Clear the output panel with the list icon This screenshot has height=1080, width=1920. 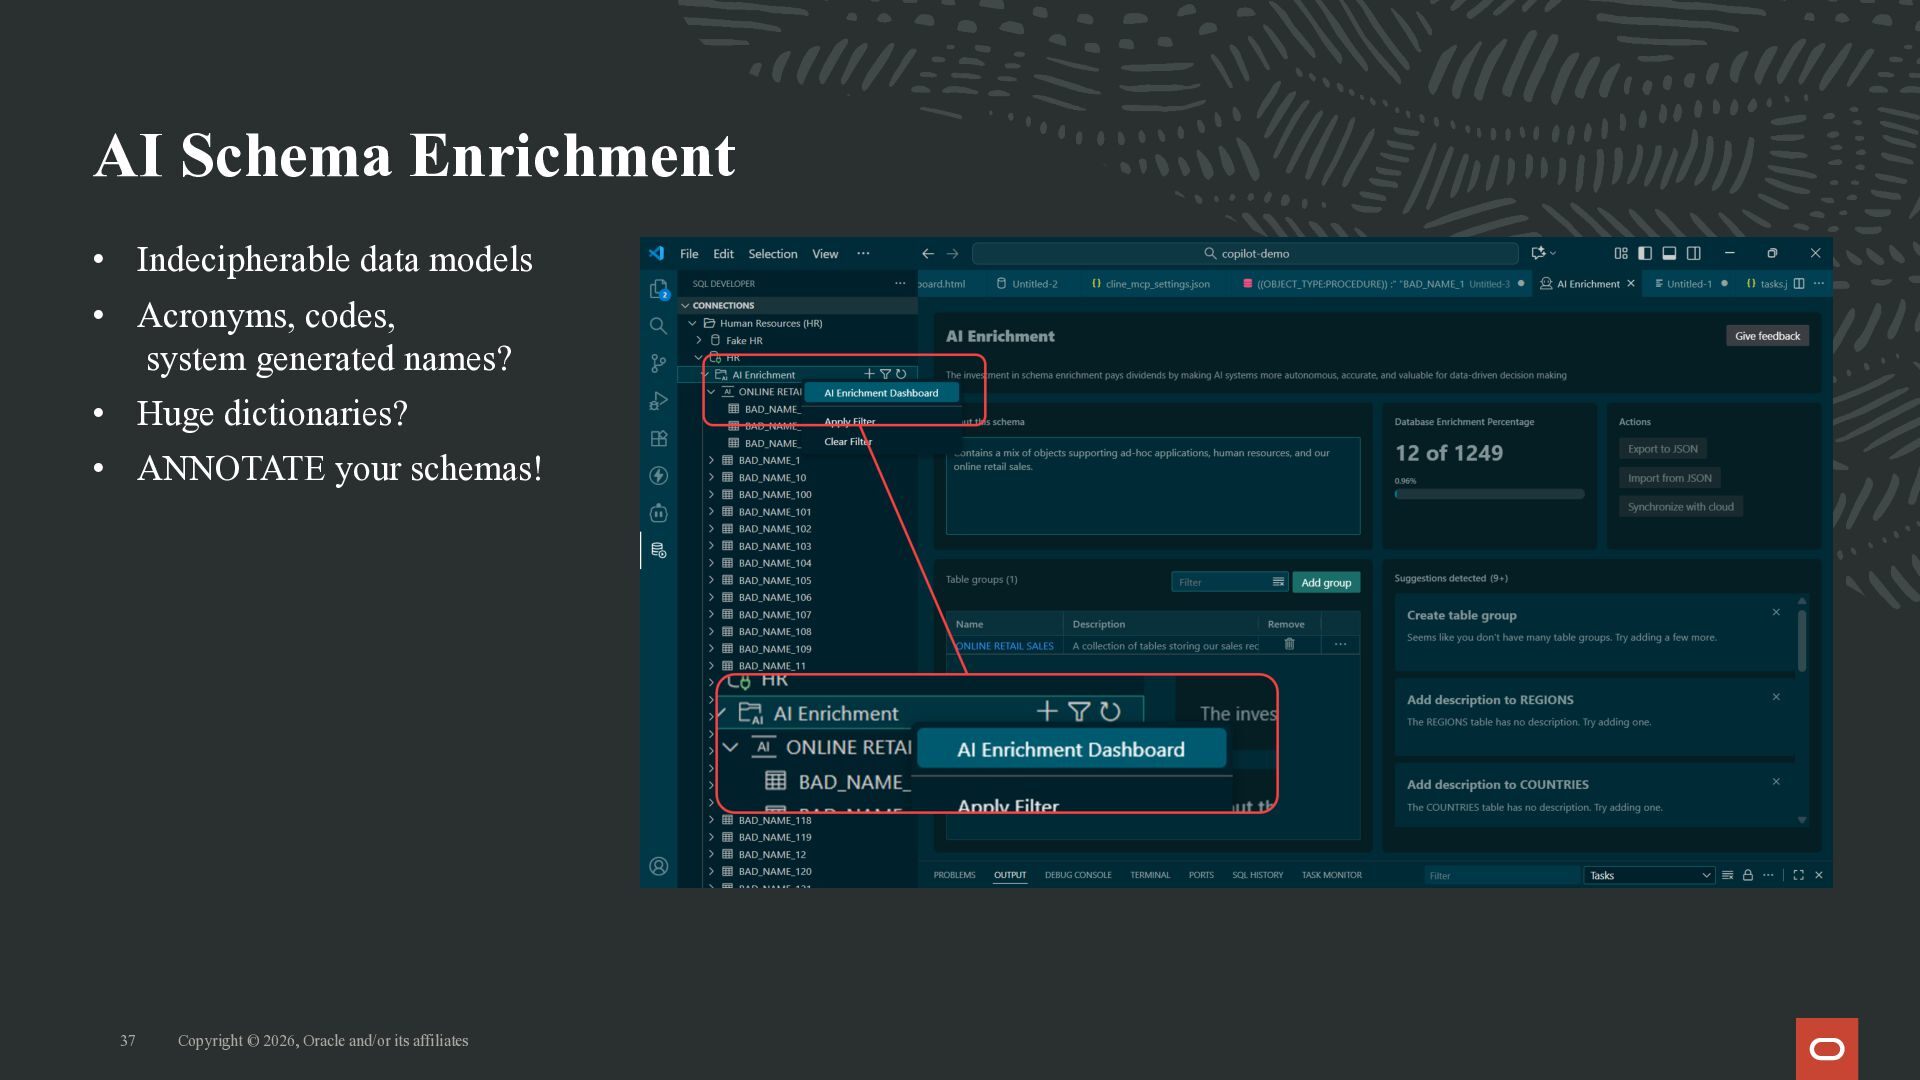[1727, 875]
